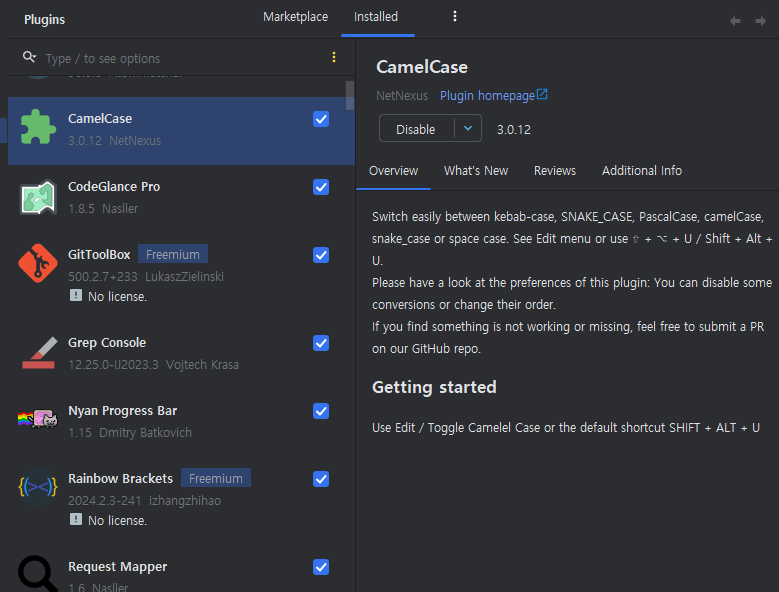This screenshot has height=592, width=779.
Task: Click the Disable button for CamelCase
Action: (416, 129)
